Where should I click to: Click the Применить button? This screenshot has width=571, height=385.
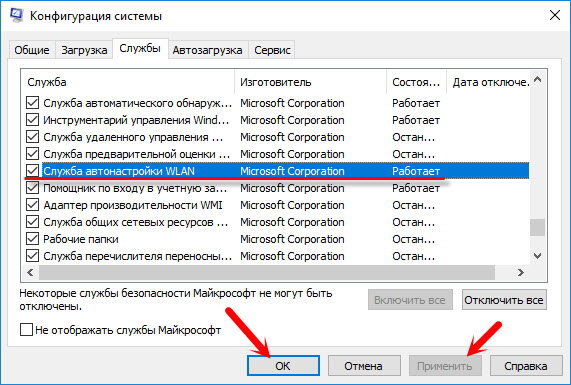point(445,365)
